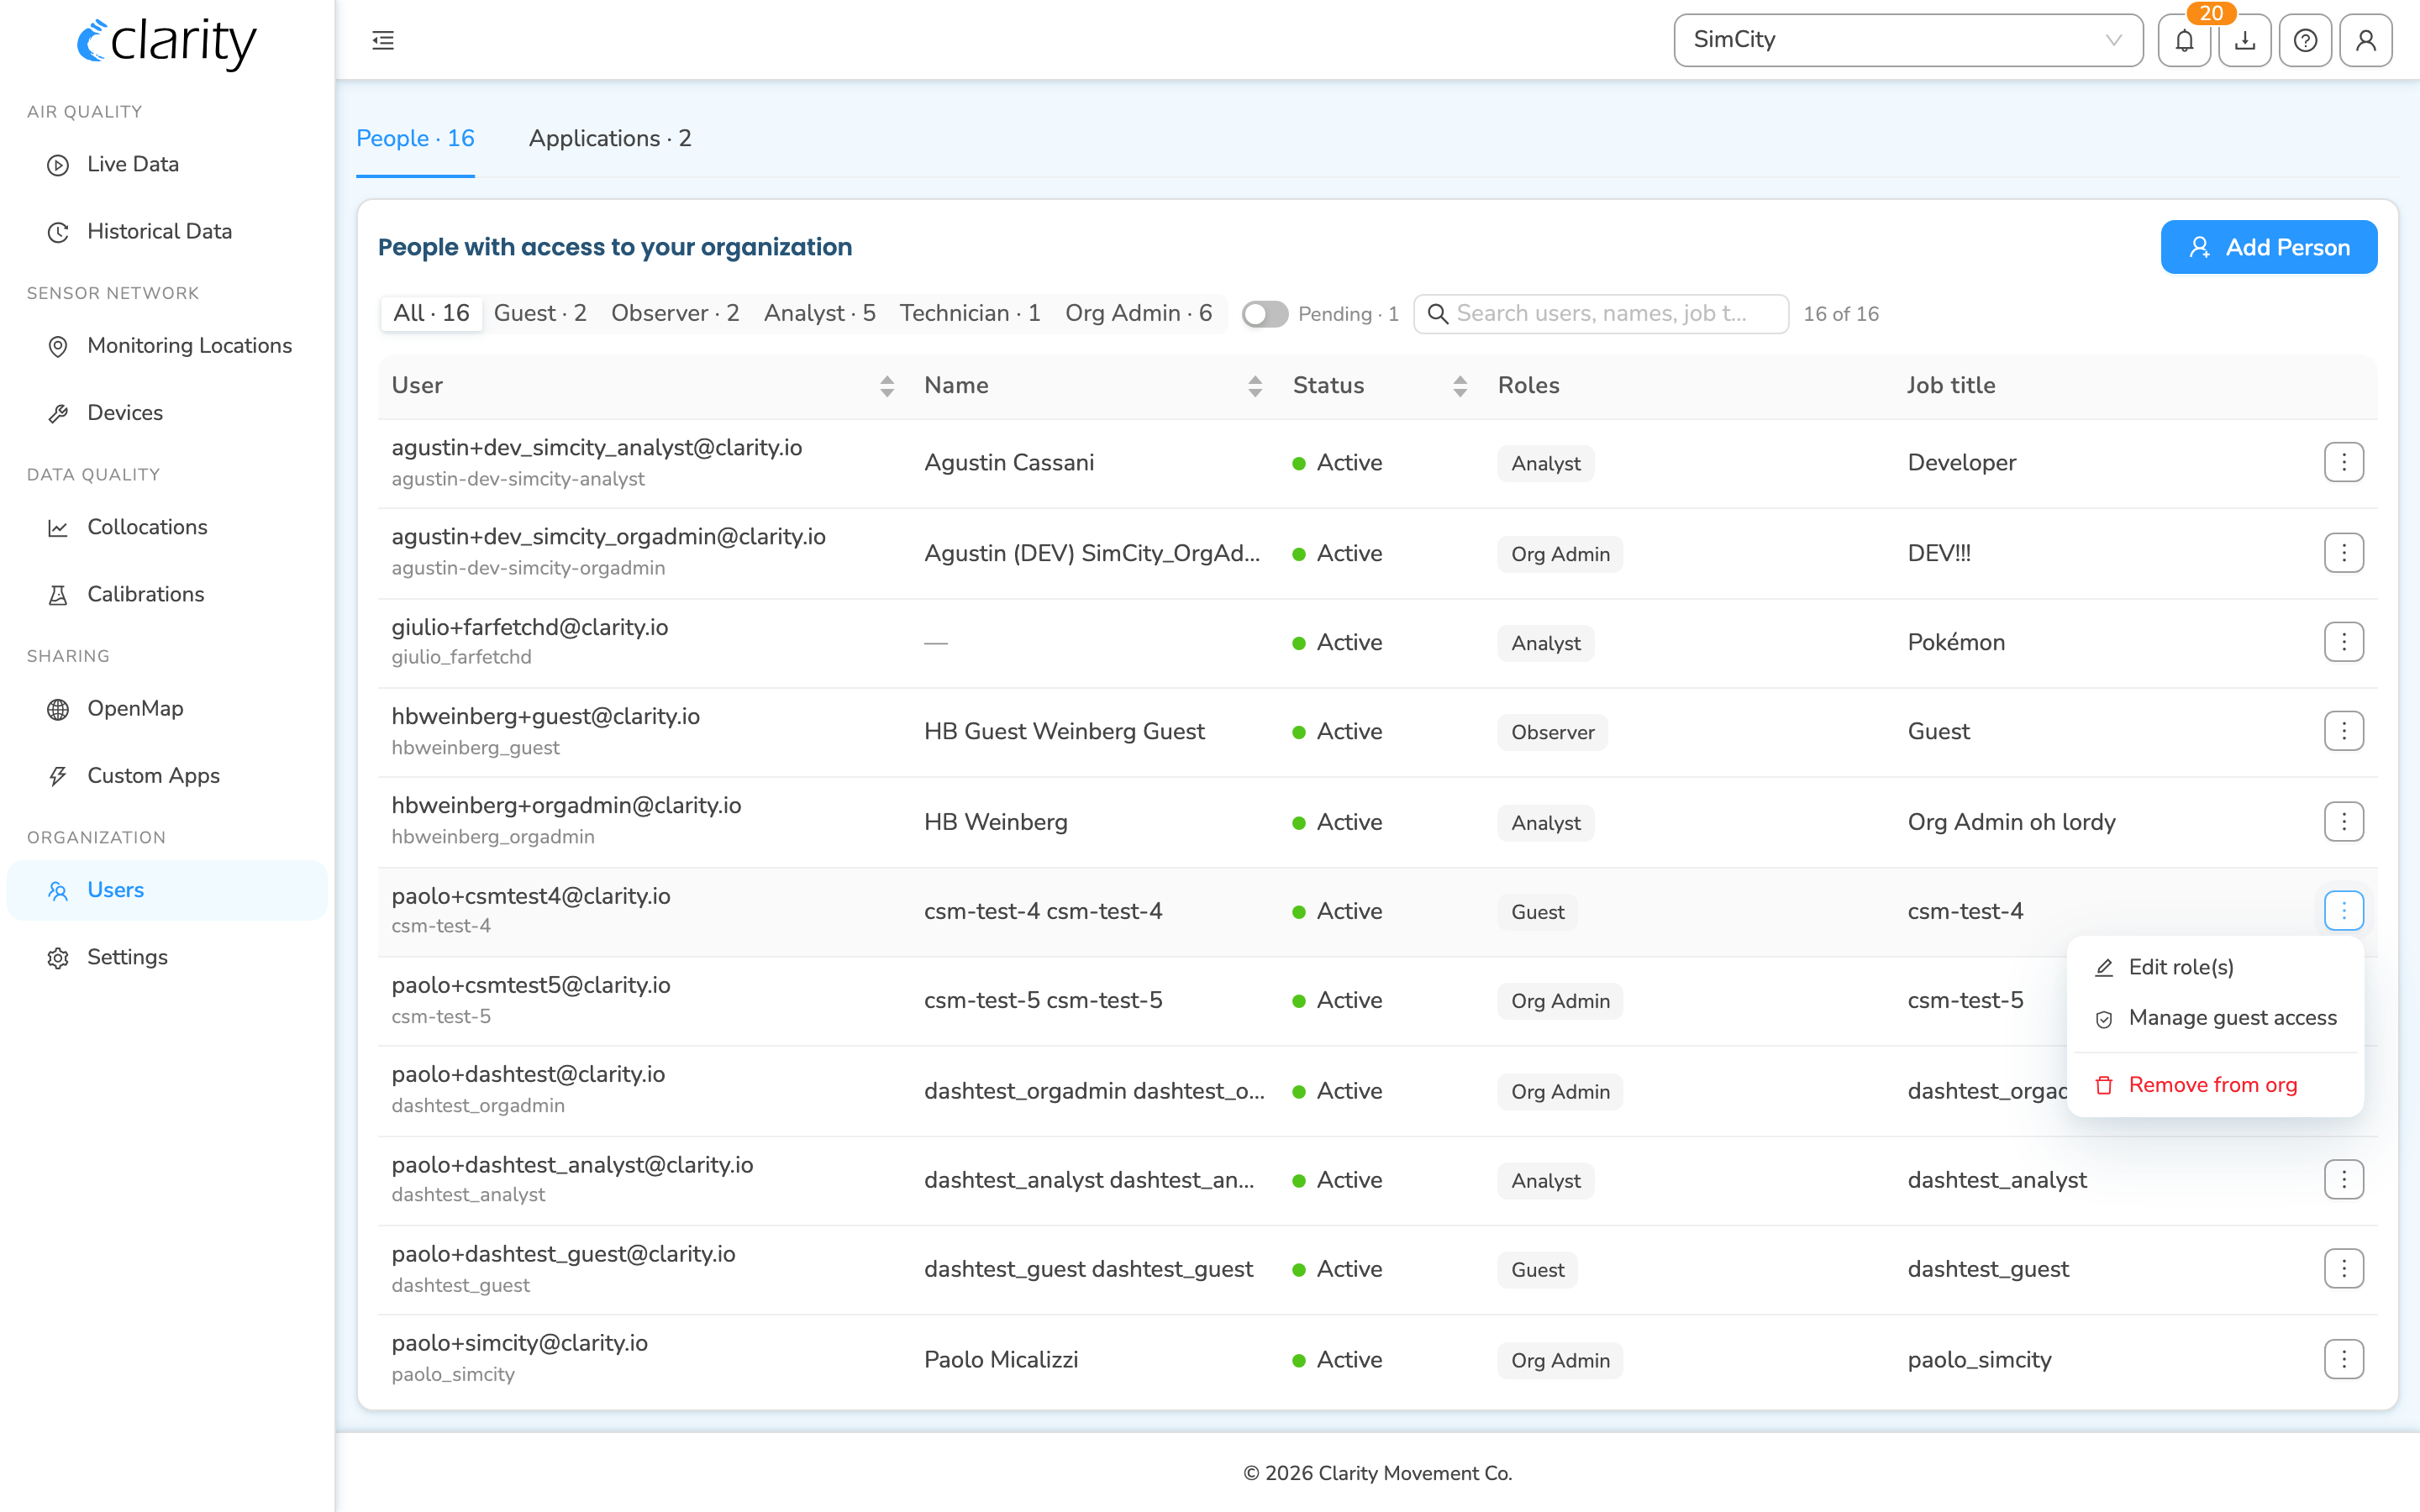The width and height of the screenshot is (2420, 1512).
Task: Sort by the Status column
Action: 1460,386
